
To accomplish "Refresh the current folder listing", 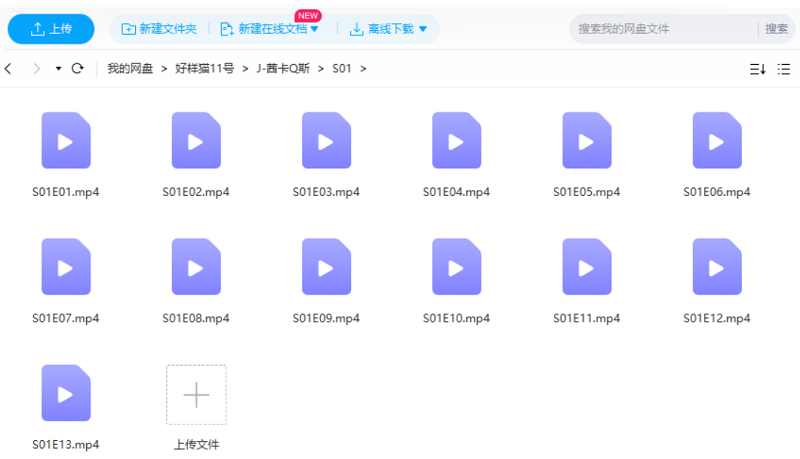I will (x=77, y=69).
